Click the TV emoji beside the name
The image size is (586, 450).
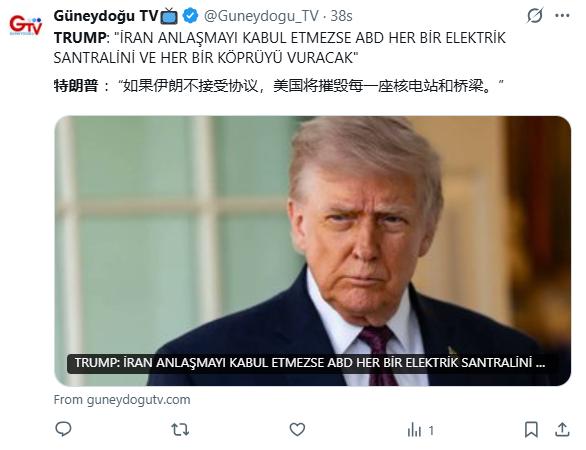point(169,16)
